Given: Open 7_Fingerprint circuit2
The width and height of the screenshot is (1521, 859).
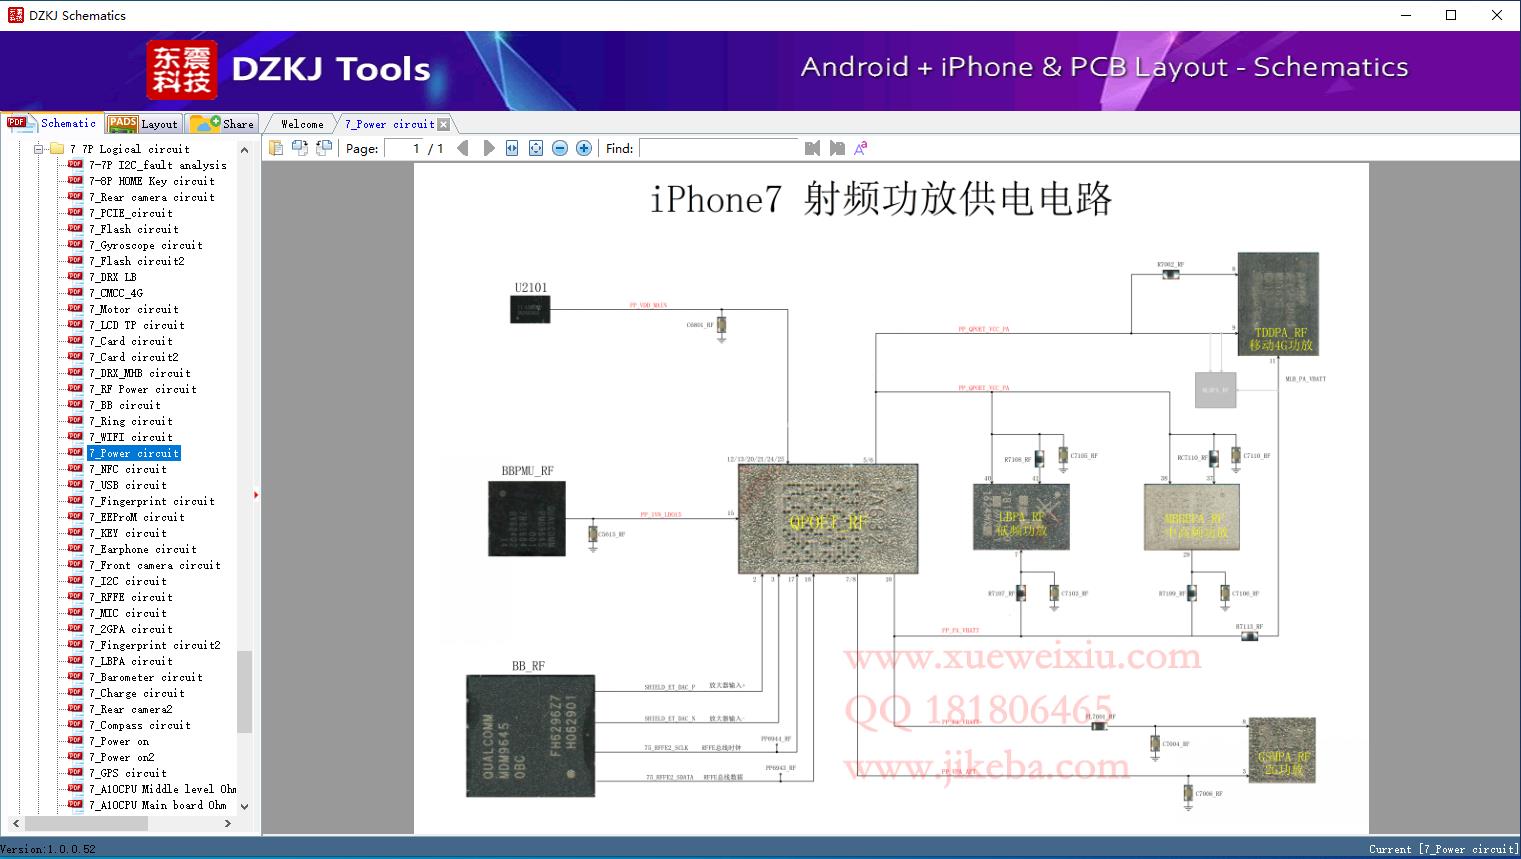Looking at the screenshot, I should pyautogui.click(x=154, y=645).
